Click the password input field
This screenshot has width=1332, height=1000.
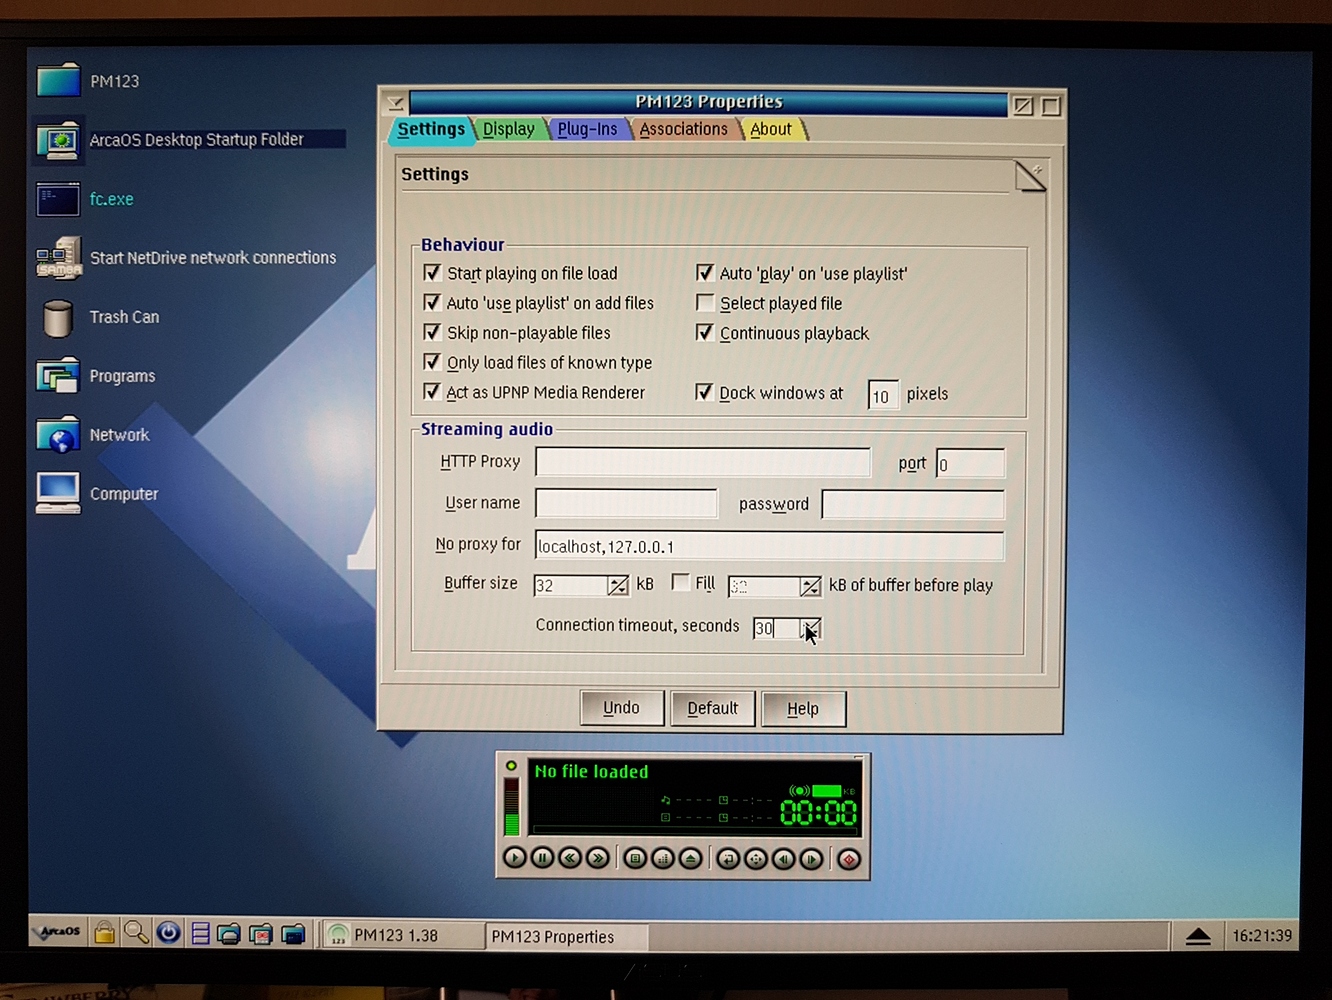point(913,504)
